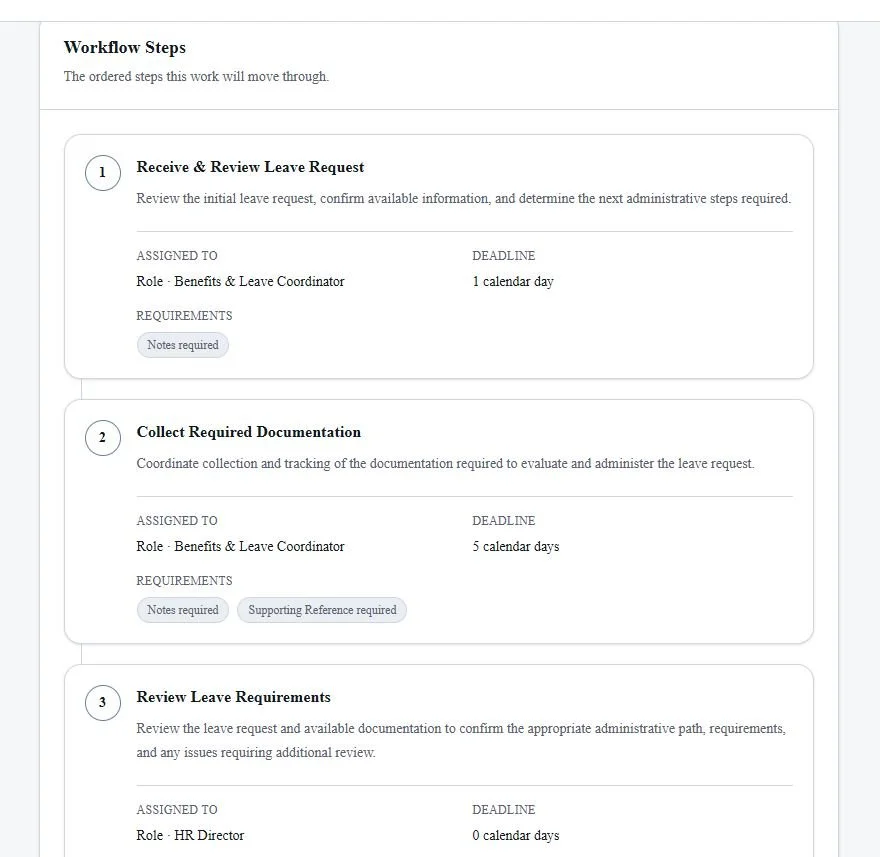The width and height of the screenshot is (880, 857).
Task: Click ASSIGNED TO label in step 2
Action: click(177, 521)
